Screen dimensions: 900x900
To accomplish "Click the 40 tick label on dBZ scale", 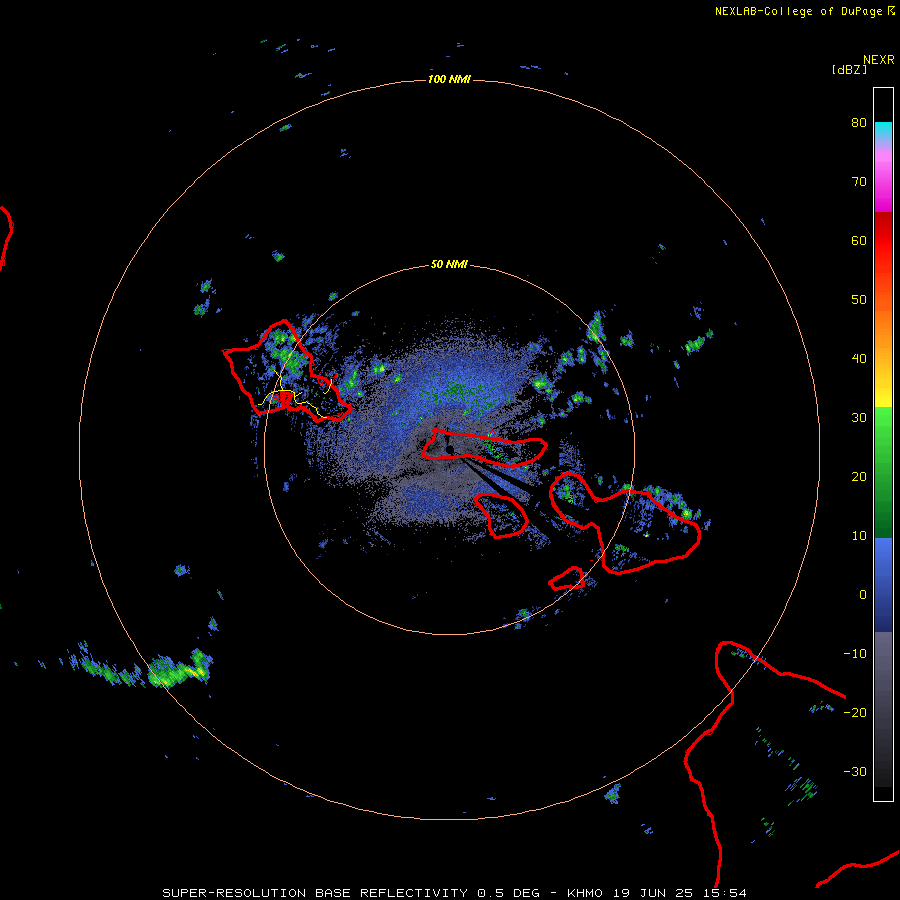I will point(859,359).
